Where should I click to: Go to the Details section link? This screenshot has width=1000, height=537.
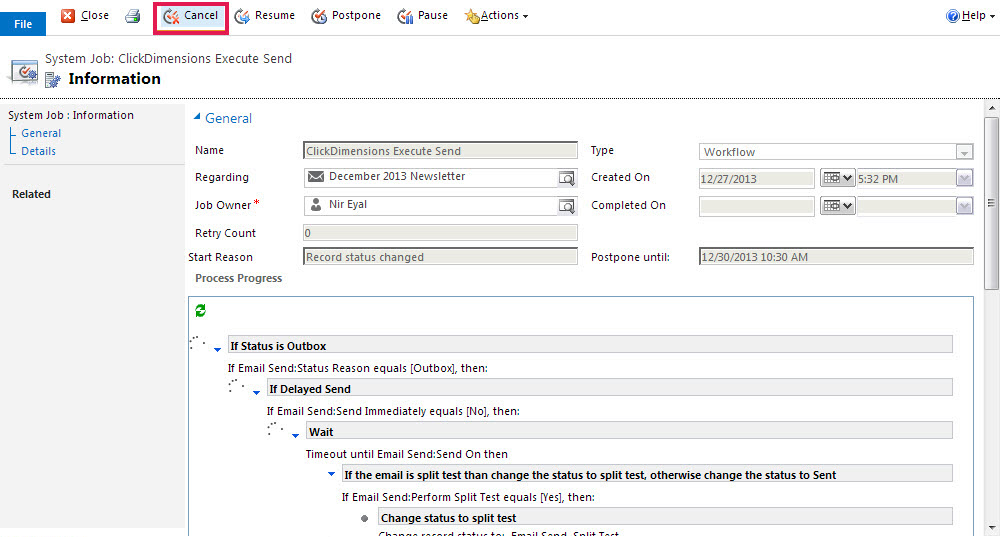click(x=38, y=151)
